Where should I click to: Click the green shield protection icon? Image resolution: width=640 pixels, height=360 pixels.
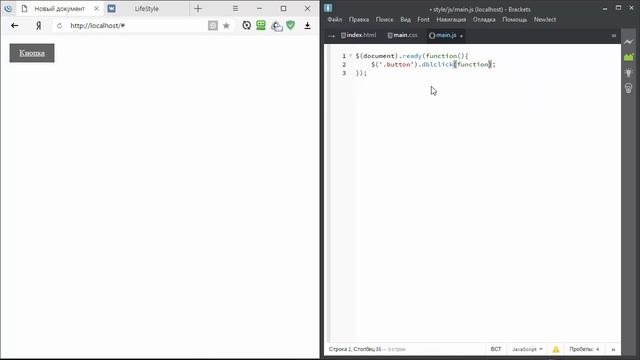[x=291, y=25]
